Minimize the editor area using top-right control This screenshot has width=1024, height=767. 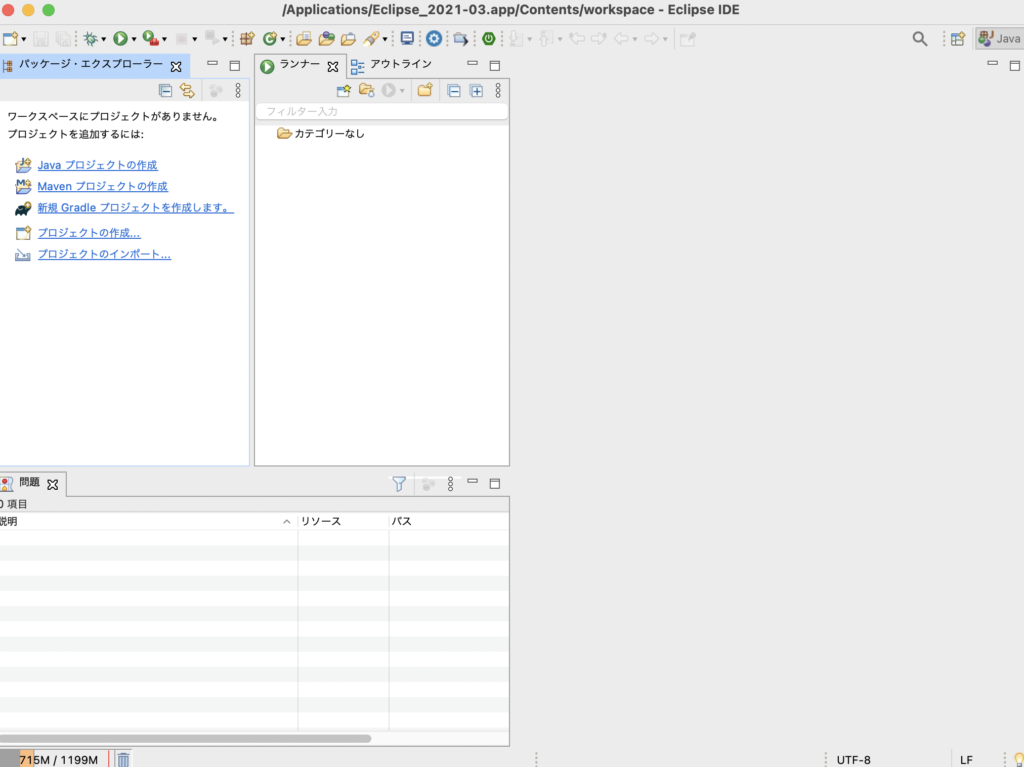[x=992, y=64]
